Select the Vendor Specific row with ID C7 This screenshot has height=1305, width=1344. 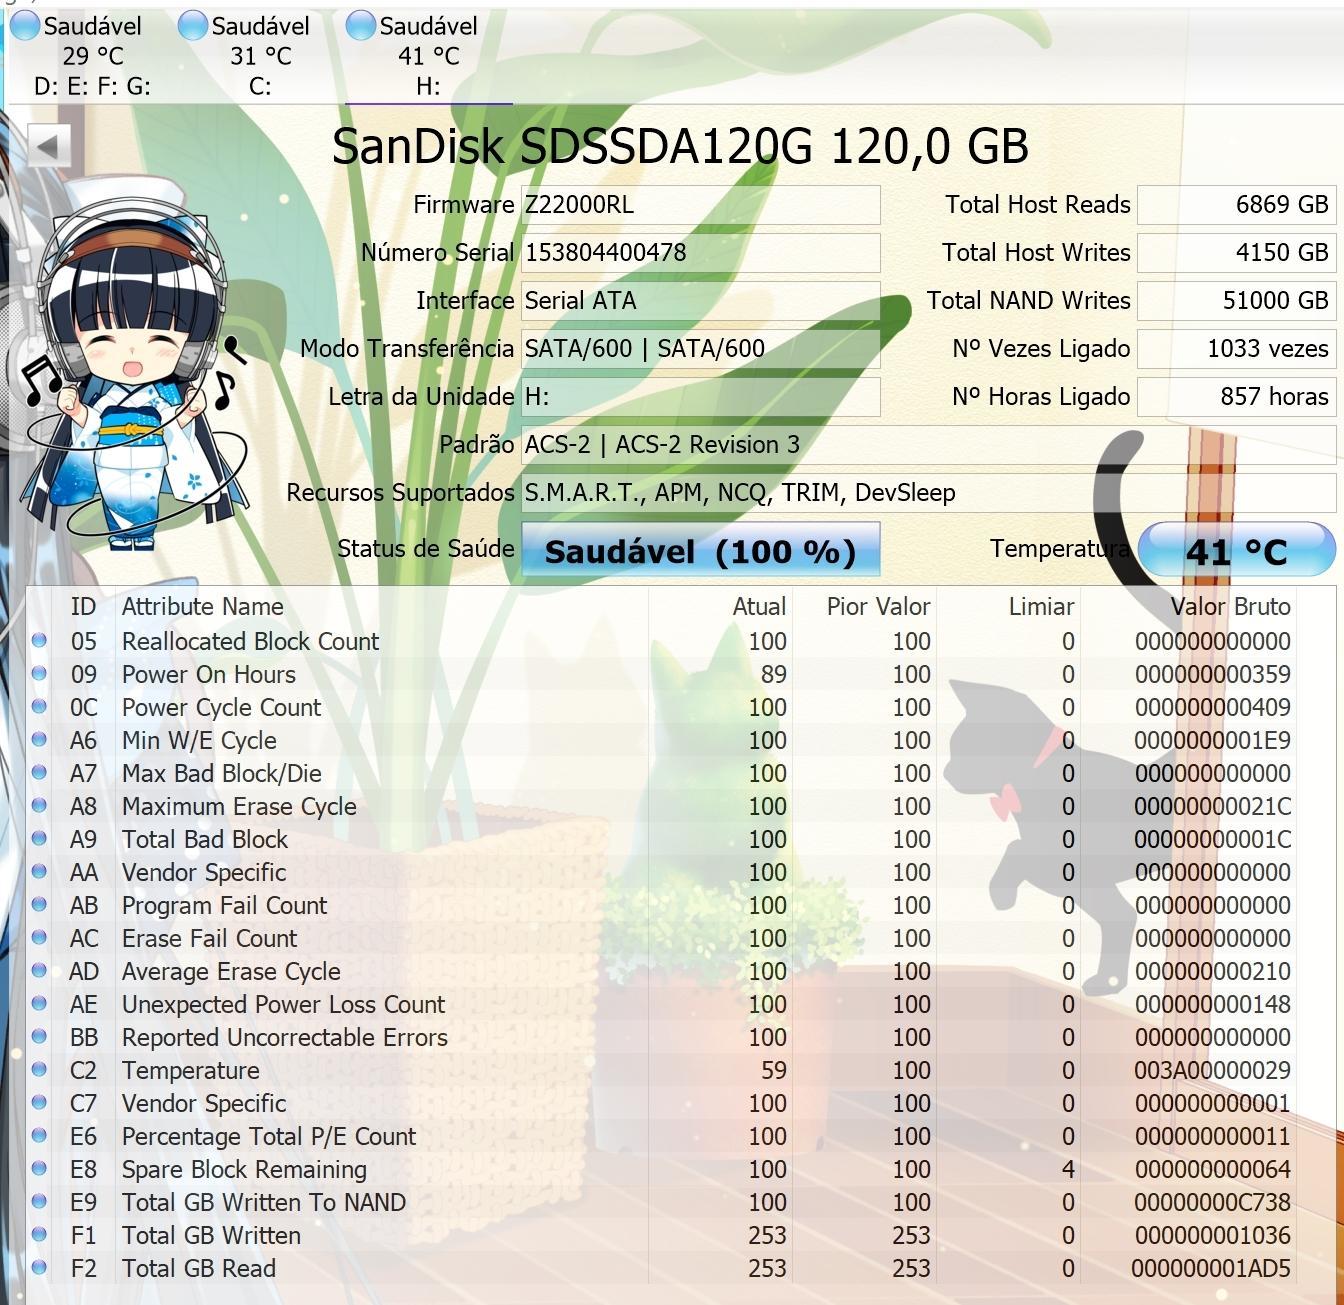click(x=661, y=1103)
